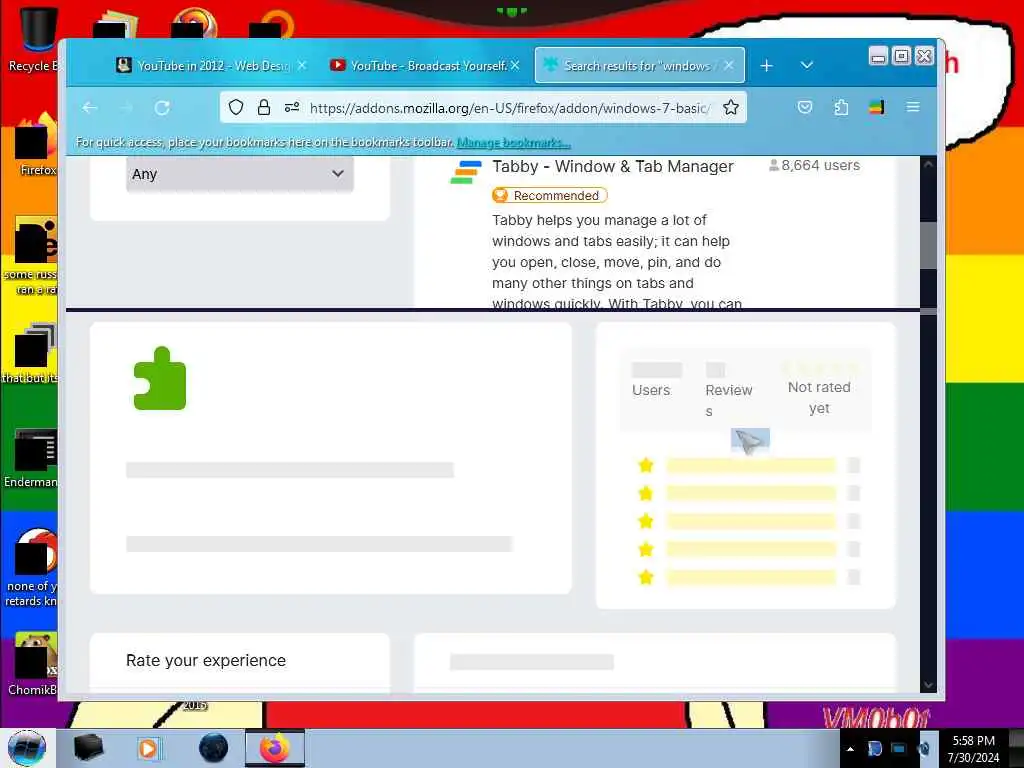Click the page scrollbar down arrow
The height and width of the screenshot is (768, 1024).
pyautogui.click(x=928, y=685)
